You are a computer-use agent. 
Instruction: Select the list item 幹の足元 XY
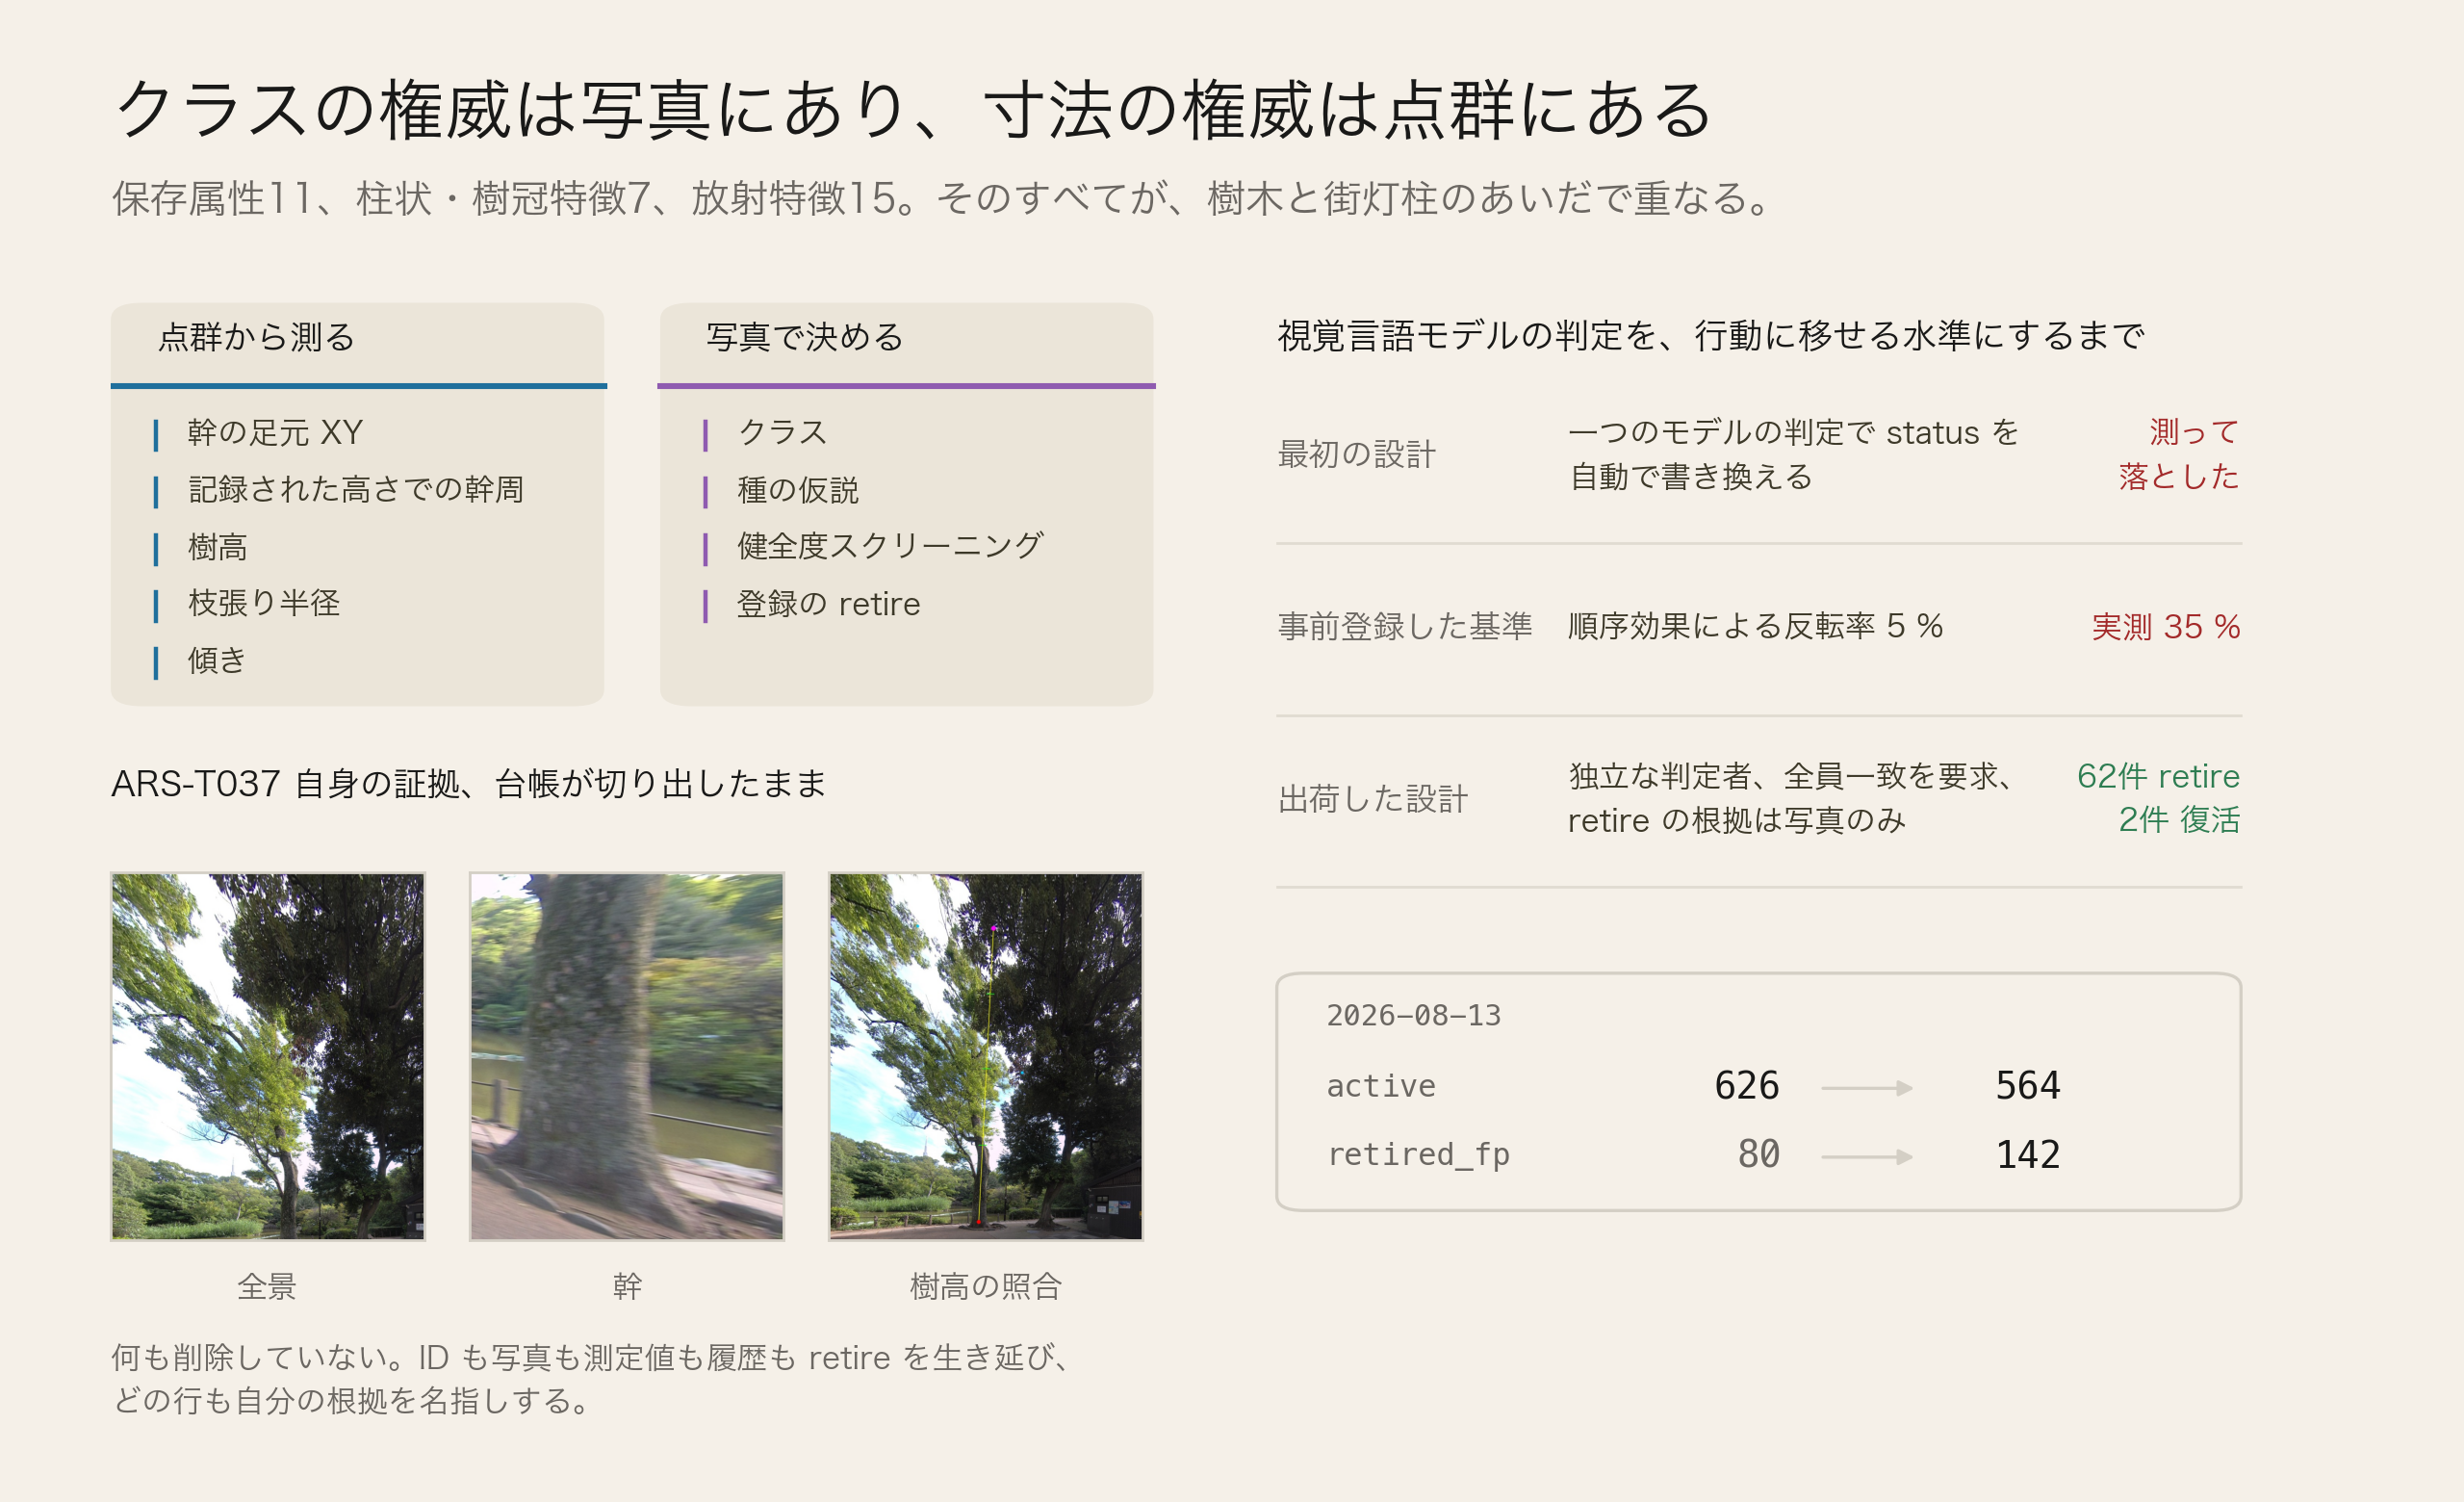[275, 433]
